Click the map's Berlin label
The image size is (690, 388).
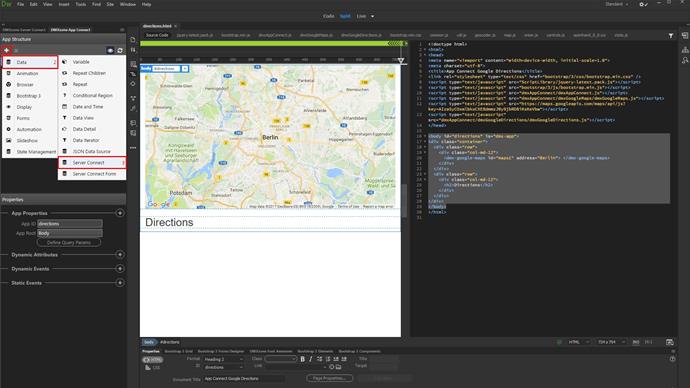(270, 137)
